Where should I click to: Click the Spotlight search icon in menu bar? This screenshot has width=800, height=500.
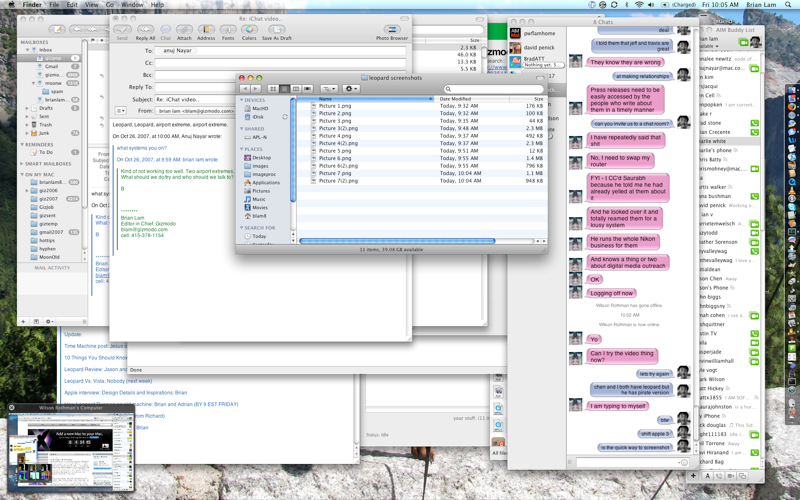789,5
